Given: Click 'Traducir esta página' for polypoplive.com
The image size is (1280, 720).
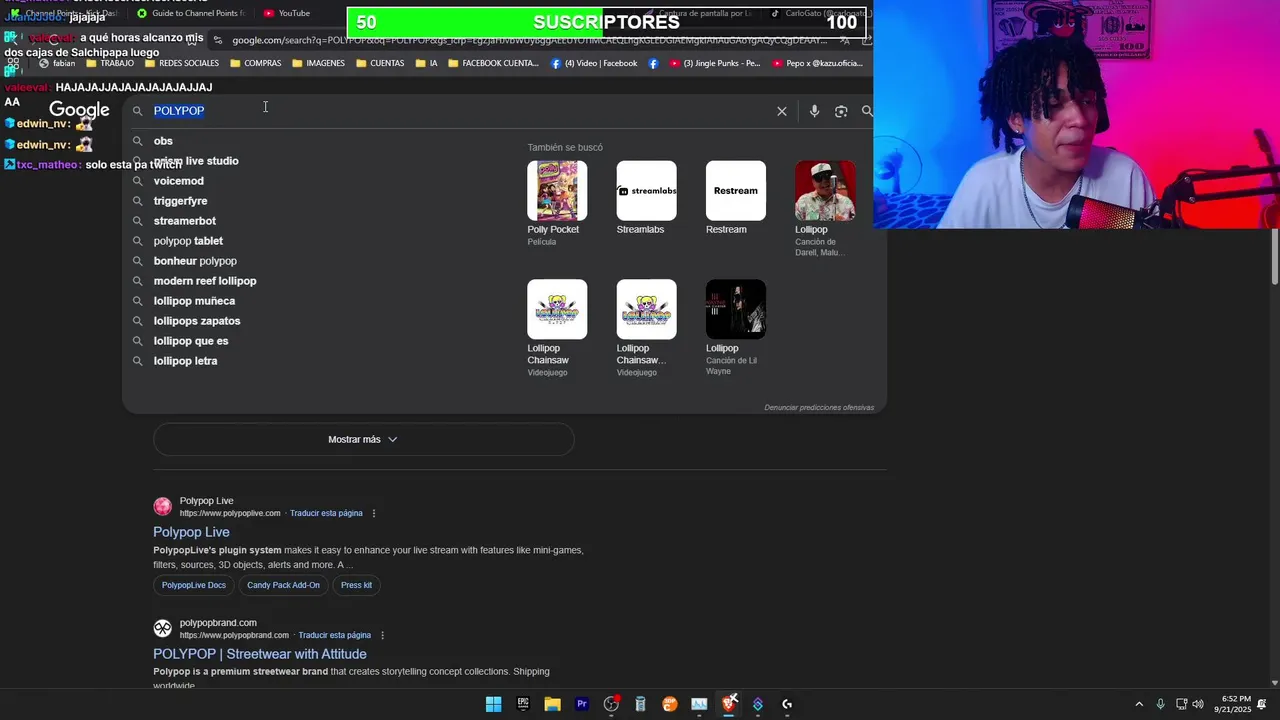Looking at the screenshot, I should 326,513.
